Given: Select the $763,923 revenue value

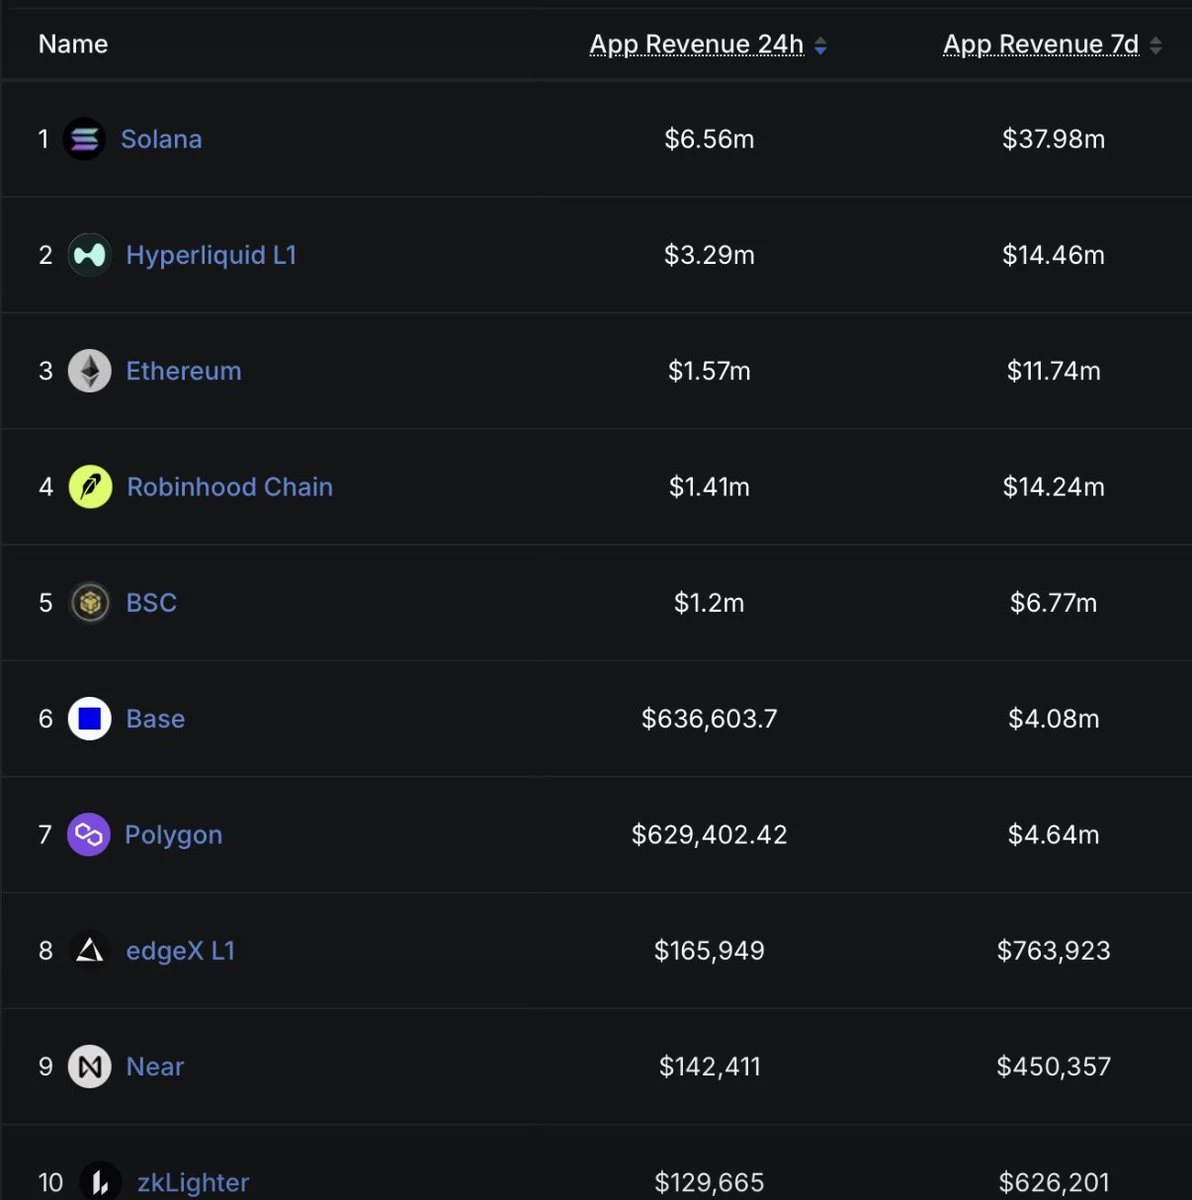Looking at the screenshot, I should (x=1053, y=951).
